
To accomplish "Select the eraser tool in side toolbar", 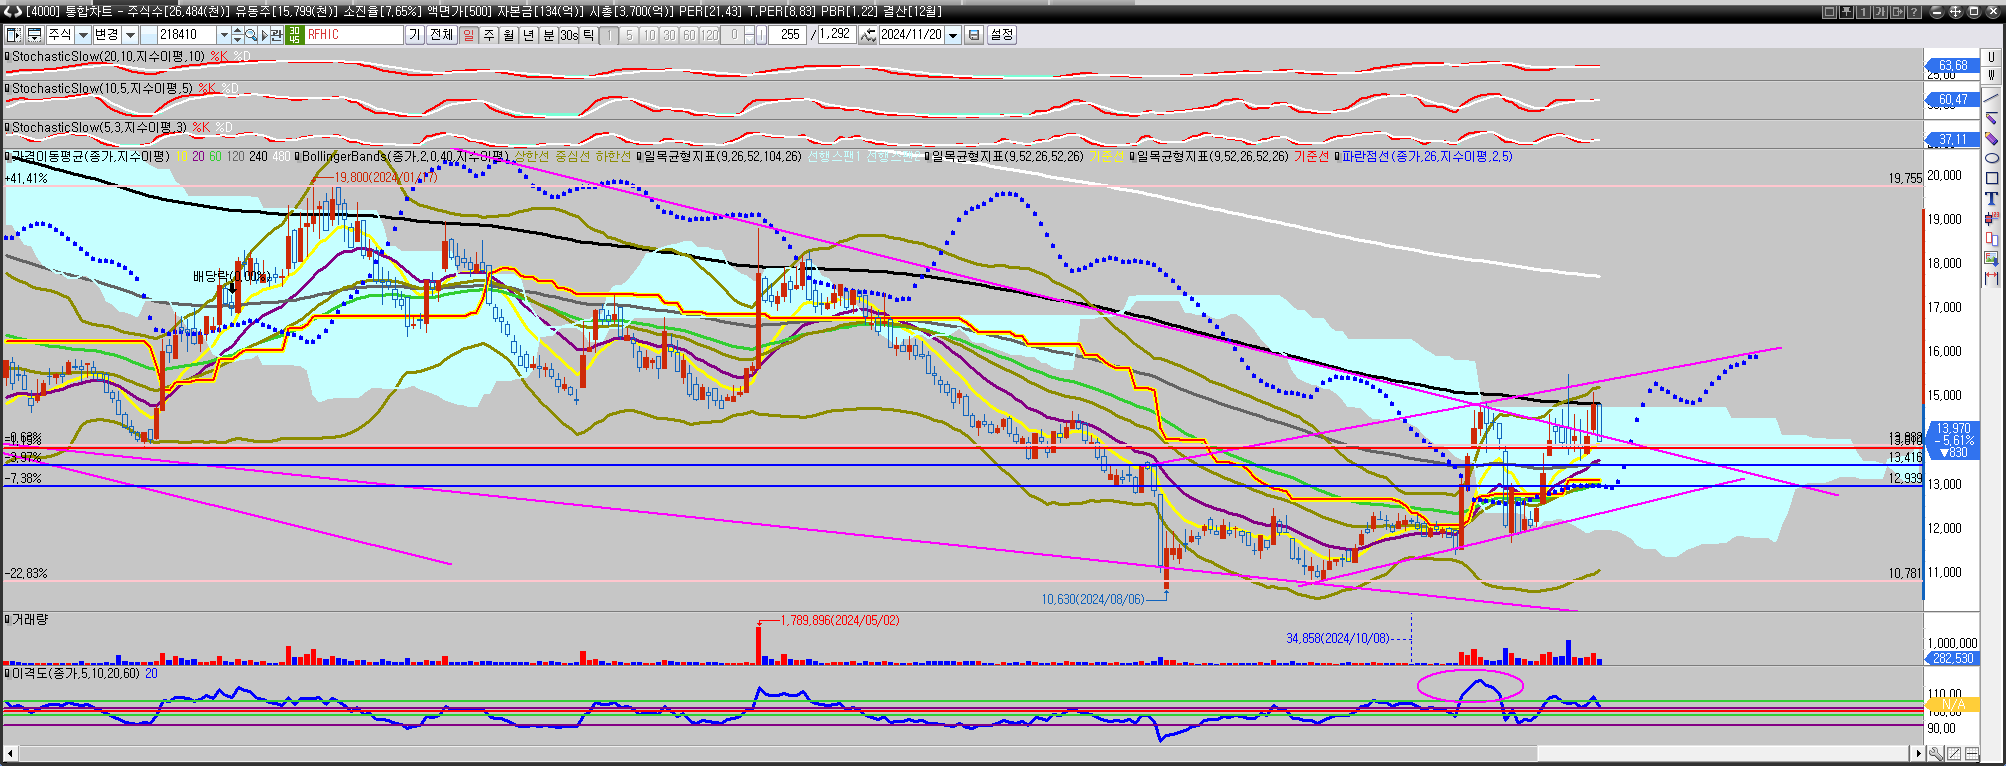I will tap(1991, 138).
